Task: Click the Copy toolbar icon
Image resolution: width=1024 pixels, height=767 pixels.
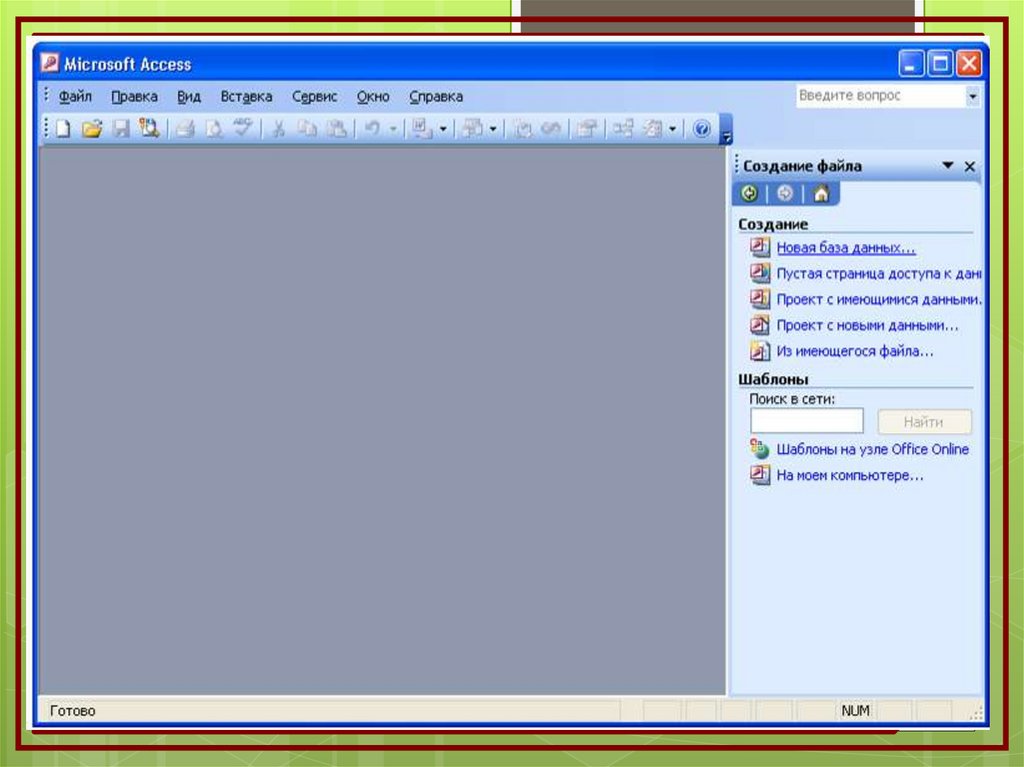Action: 307,129
